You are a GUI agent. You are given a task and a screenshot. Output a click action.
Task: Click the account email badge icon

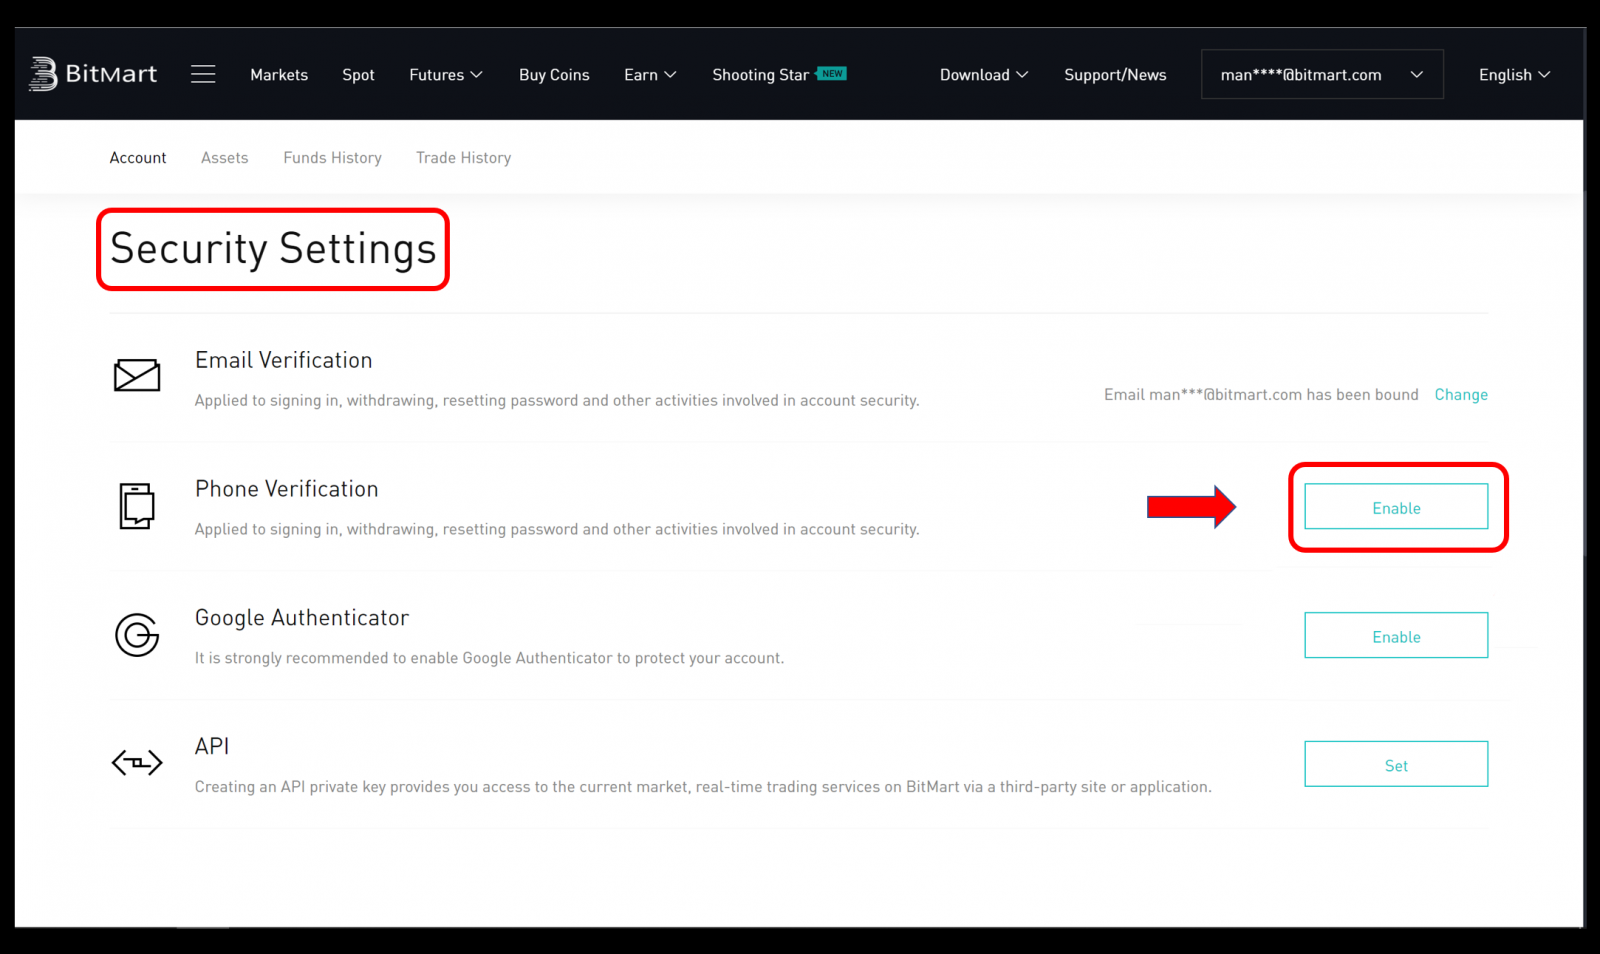pyautogui.click(x=1322, y=73)
